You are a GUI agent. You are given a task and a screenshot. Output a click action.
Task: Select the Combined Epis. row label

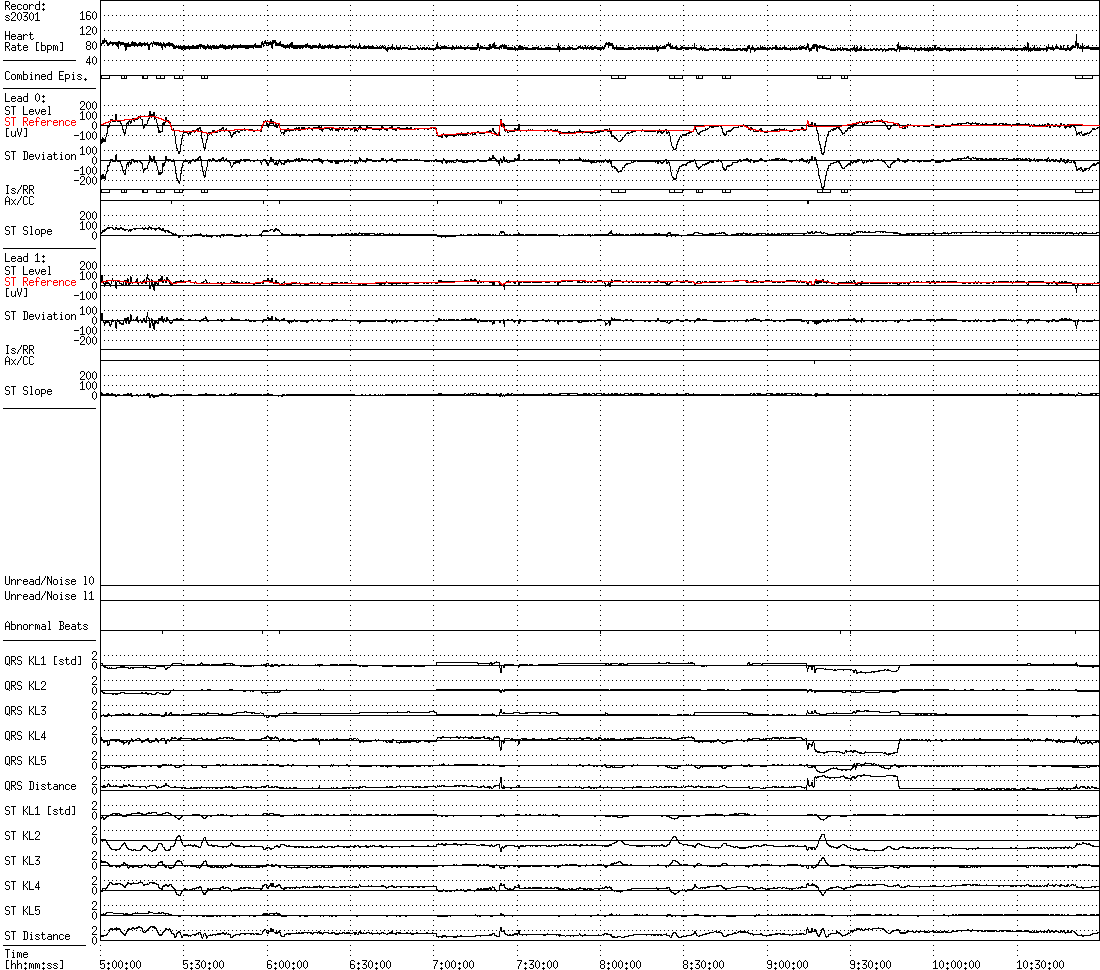pos(46,76)
